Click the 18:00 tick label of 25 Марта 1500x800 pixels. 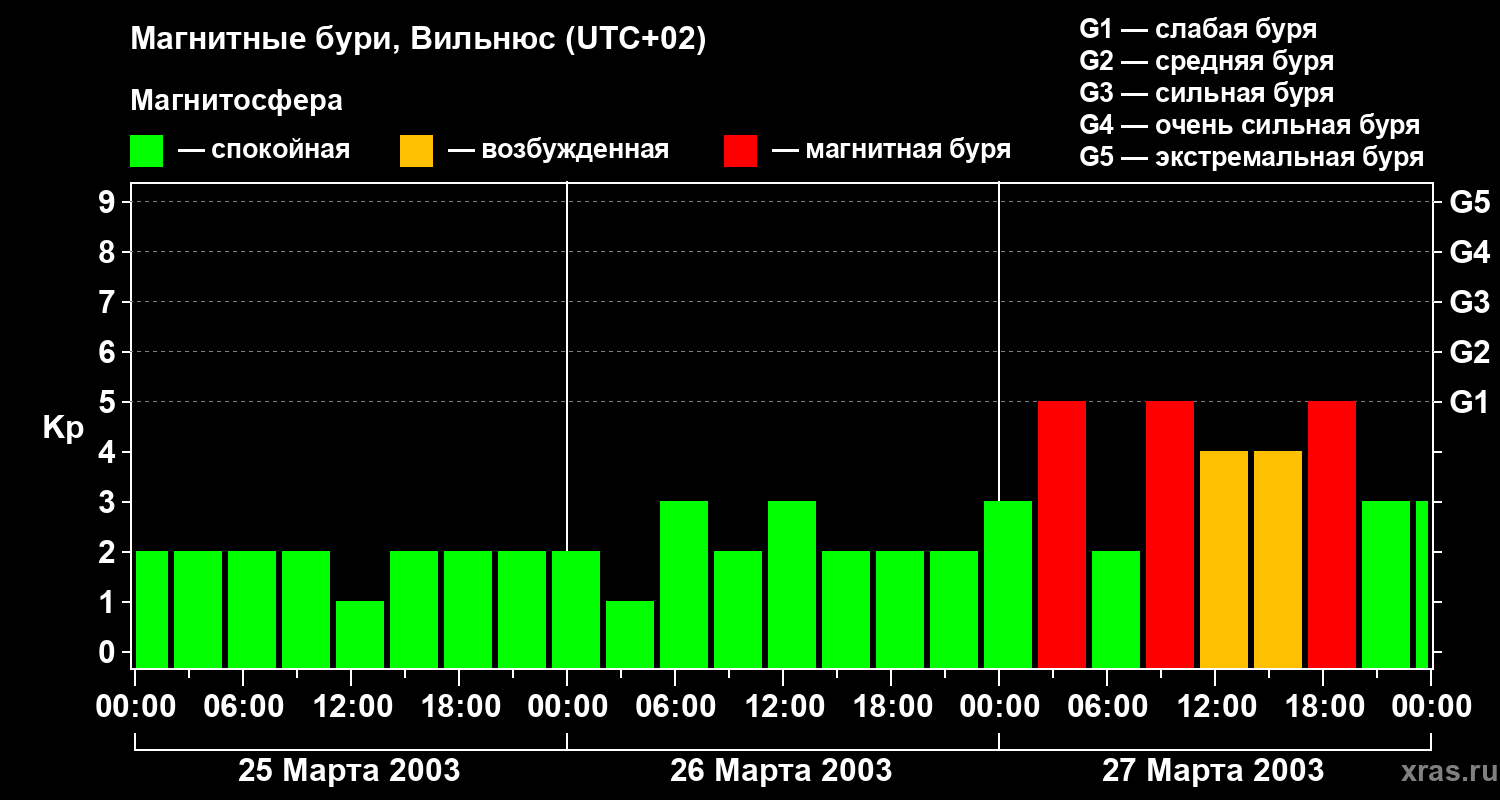coord(459,707)
